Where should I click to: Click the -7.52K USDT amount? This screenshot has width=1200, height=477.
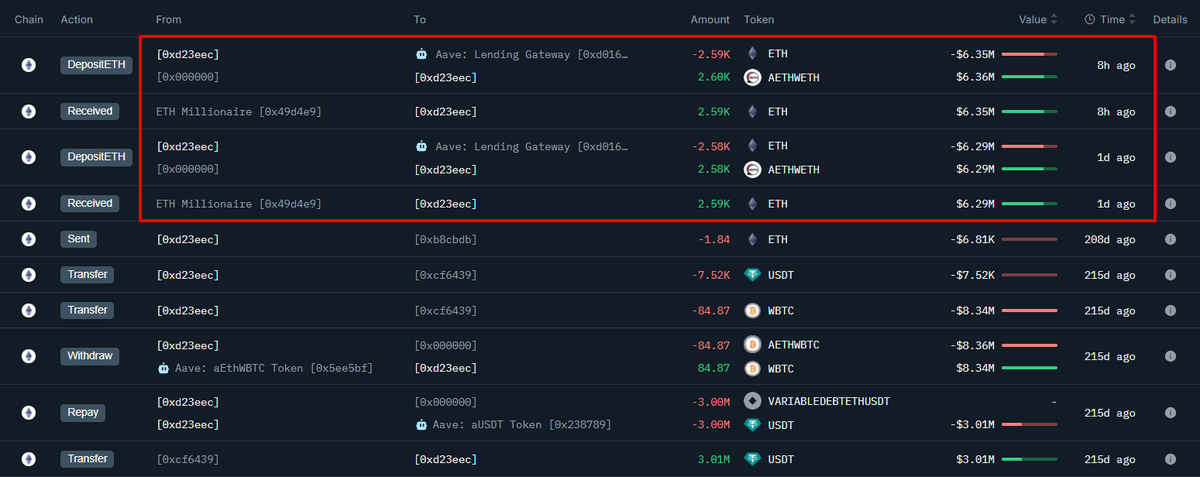pos(712,274)
